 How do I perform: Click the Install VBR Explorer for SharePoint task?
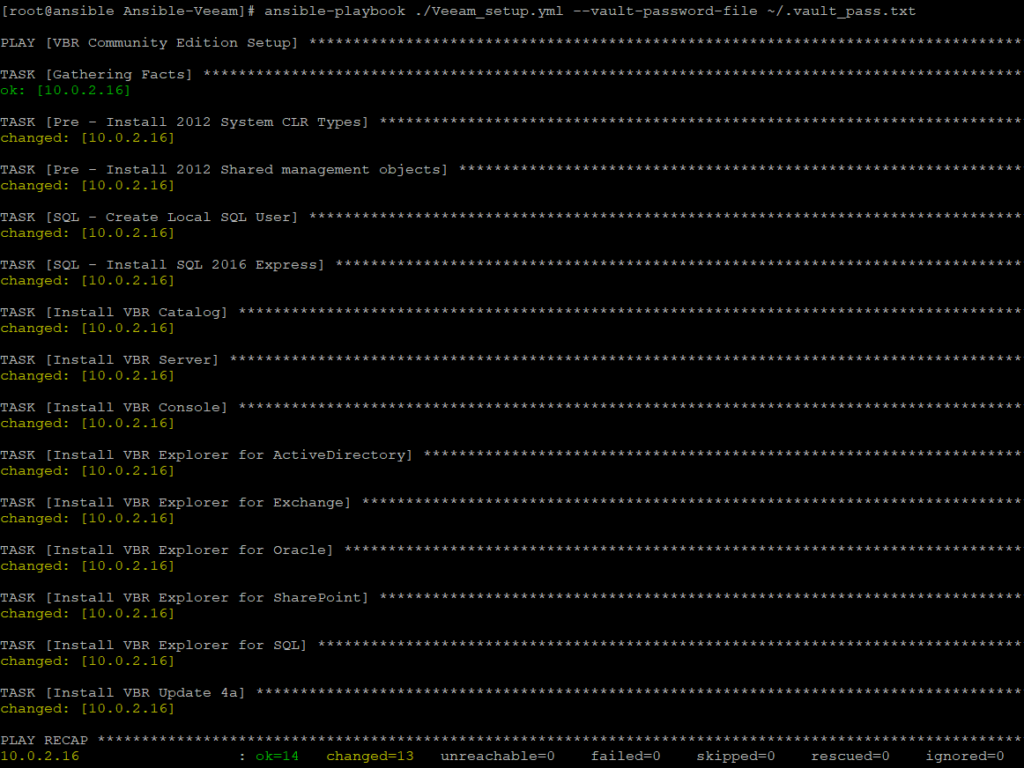point(185,597)
